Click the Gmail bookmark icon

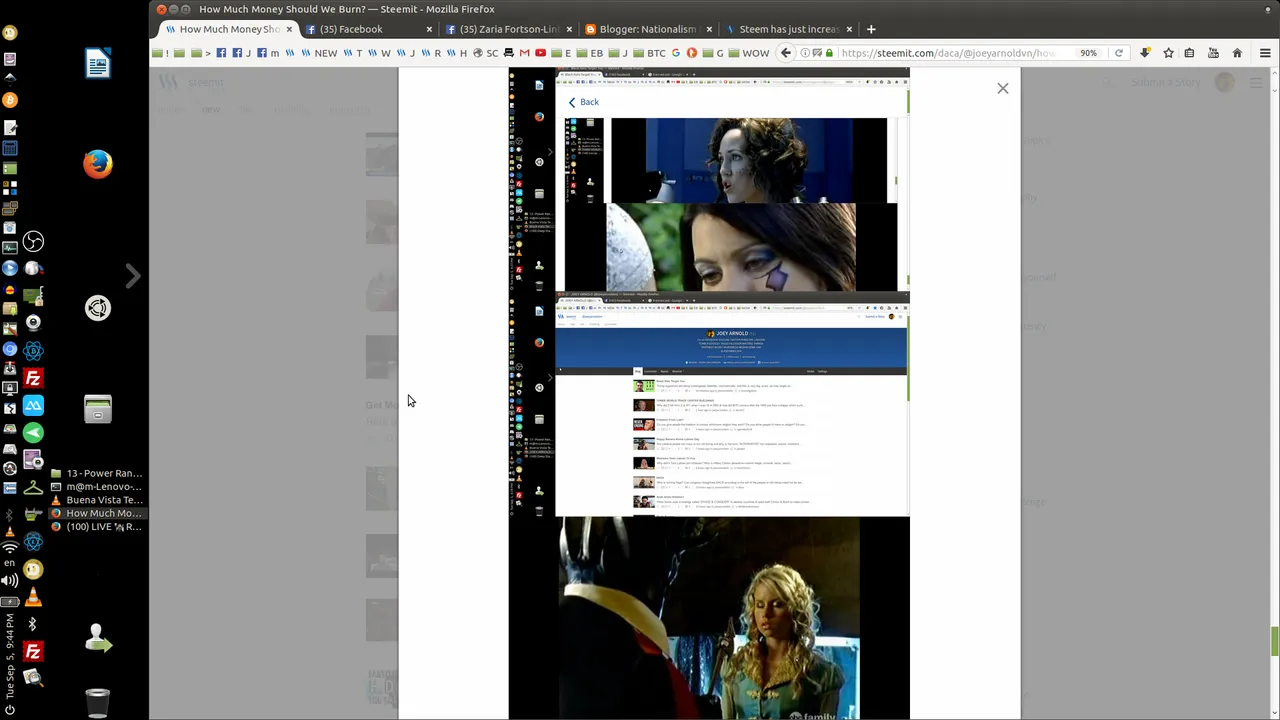coord(524,53)
